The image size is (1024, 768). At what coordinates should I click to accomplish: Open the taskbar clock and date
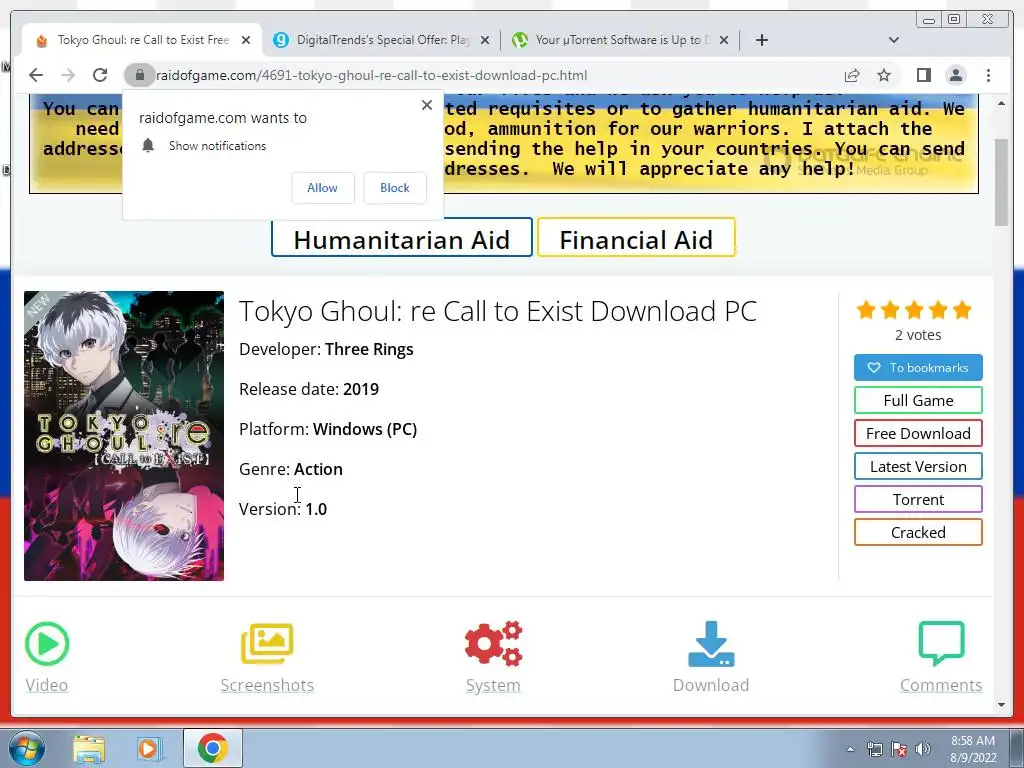pos(973,749)
